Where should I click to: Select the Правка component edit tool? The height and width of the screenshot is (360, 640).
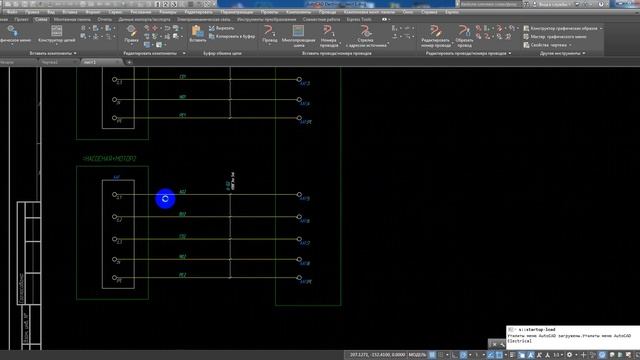(x=131, y=34)
